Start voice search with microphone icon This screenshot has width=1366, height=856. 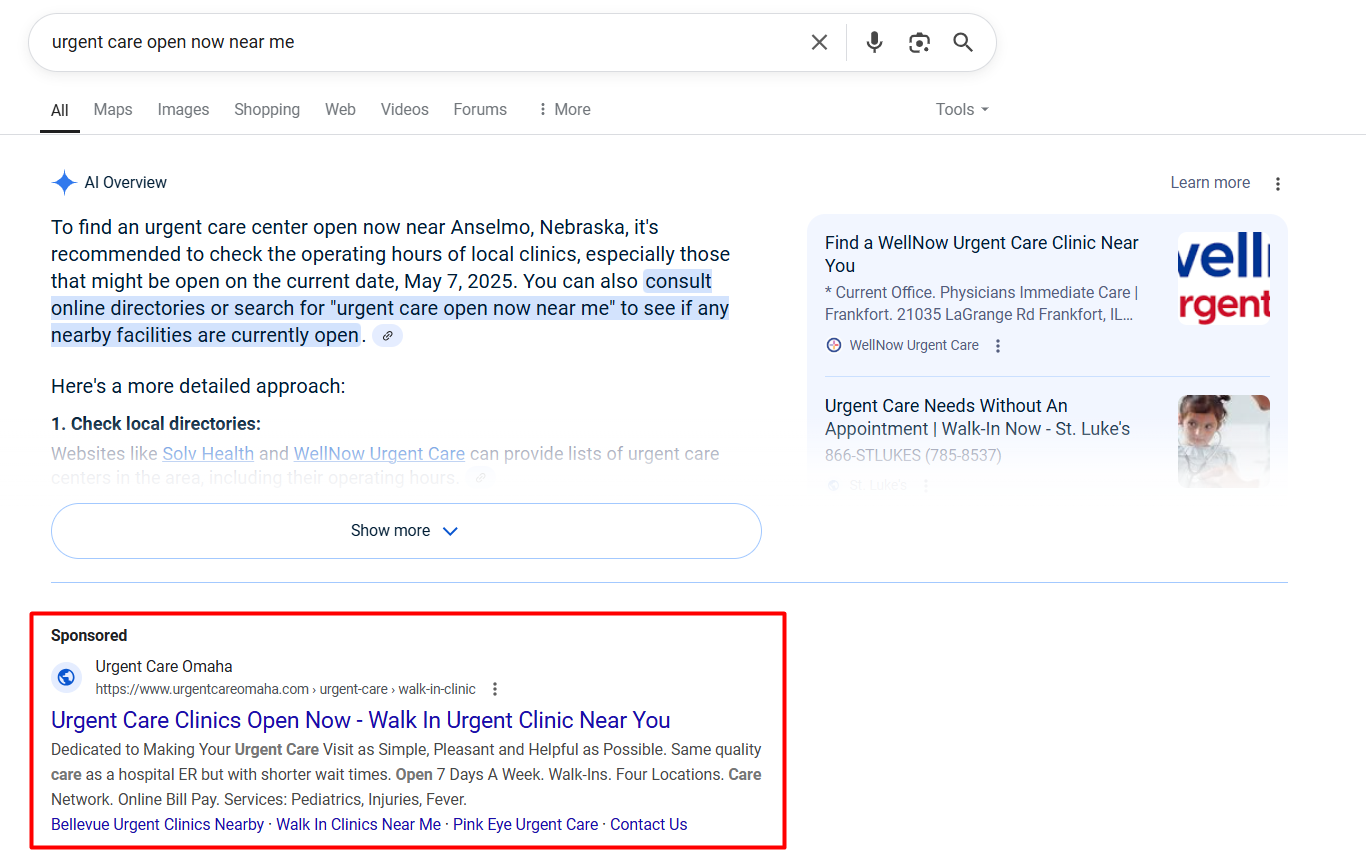click(x=874, y=42)
